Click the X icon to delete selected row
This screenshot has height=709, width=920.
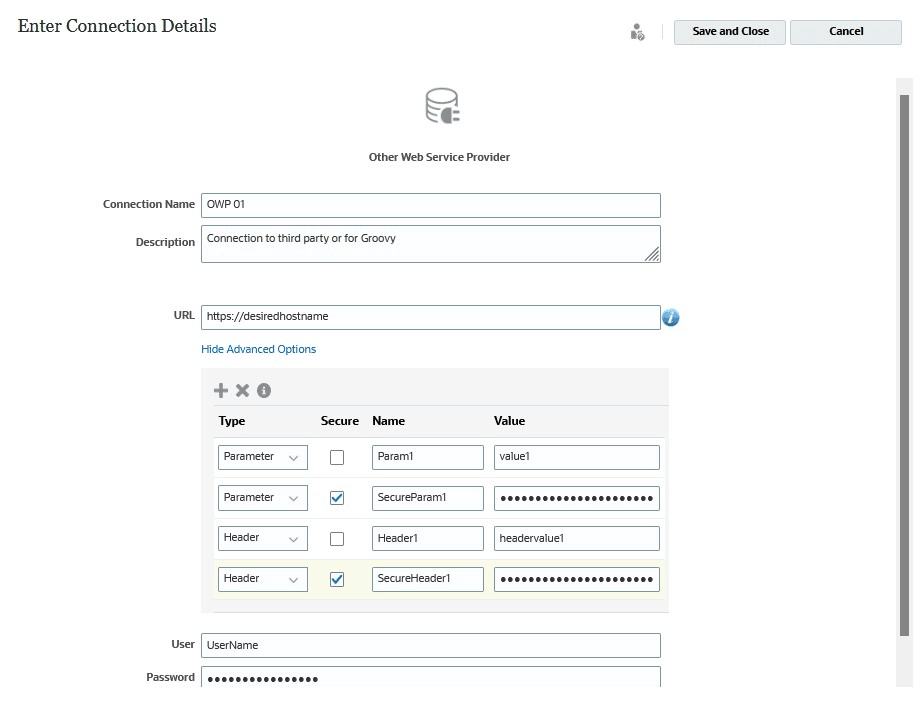point(243,390)
